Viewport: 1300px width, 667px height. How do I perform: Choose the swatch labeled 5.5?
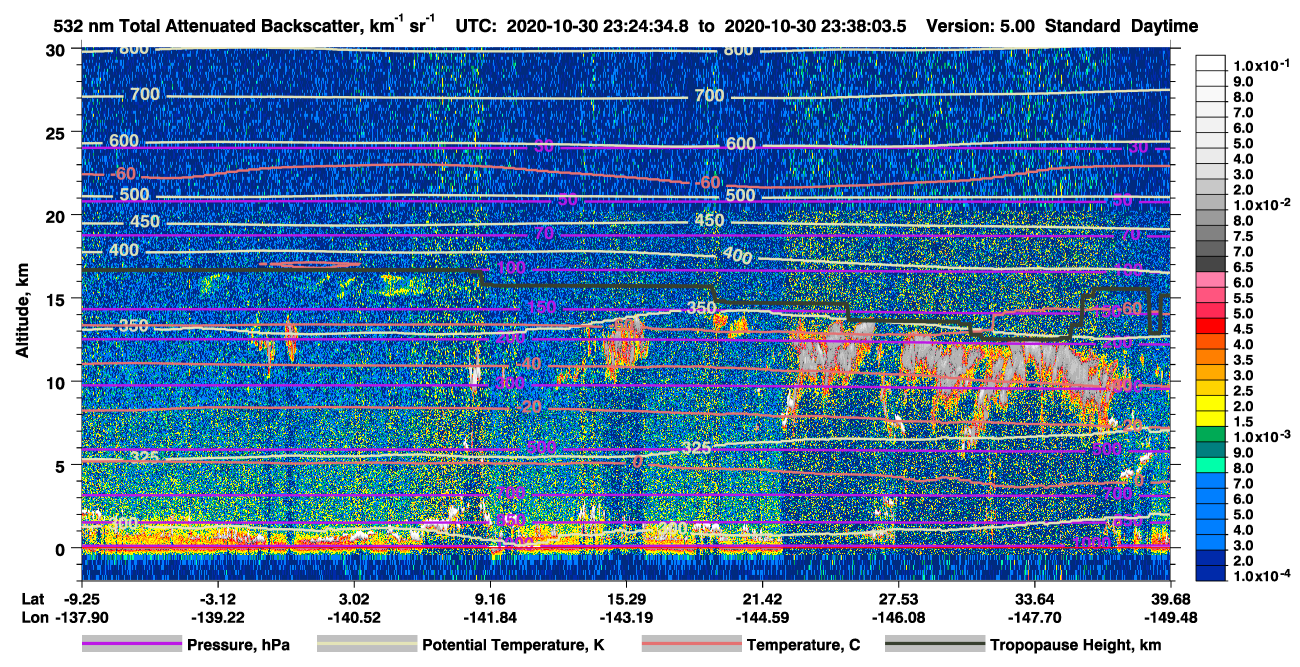pos(1211,295)
